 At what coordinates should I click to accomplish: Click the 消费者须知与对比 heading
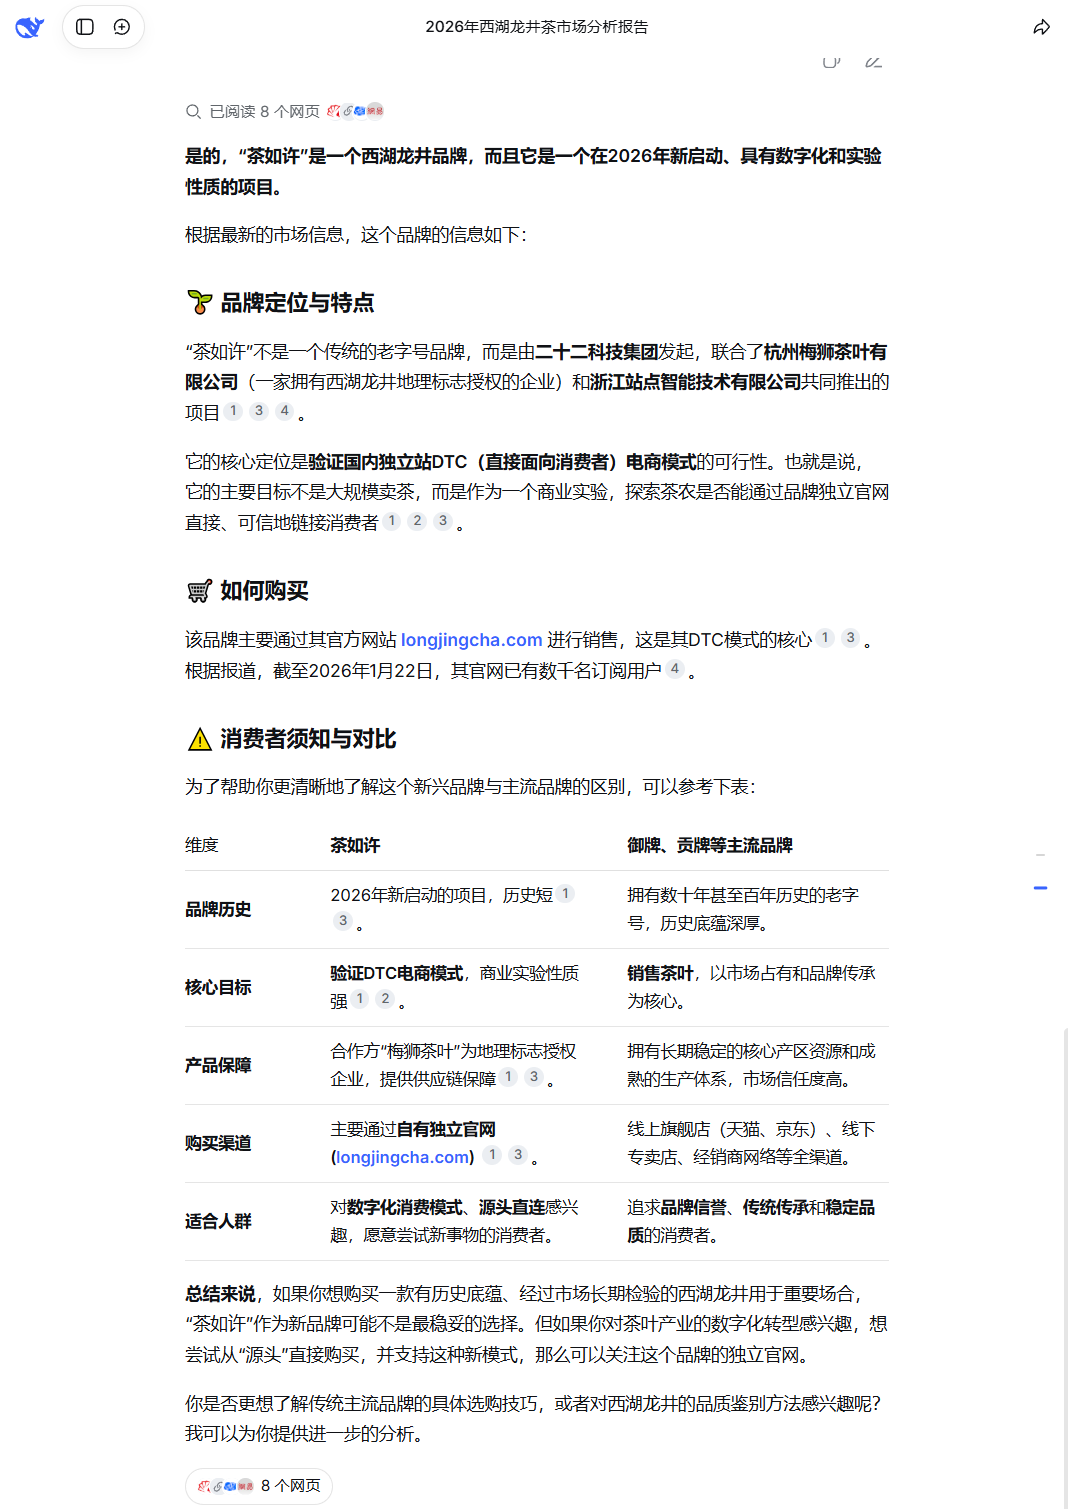[x=292, y=739]
